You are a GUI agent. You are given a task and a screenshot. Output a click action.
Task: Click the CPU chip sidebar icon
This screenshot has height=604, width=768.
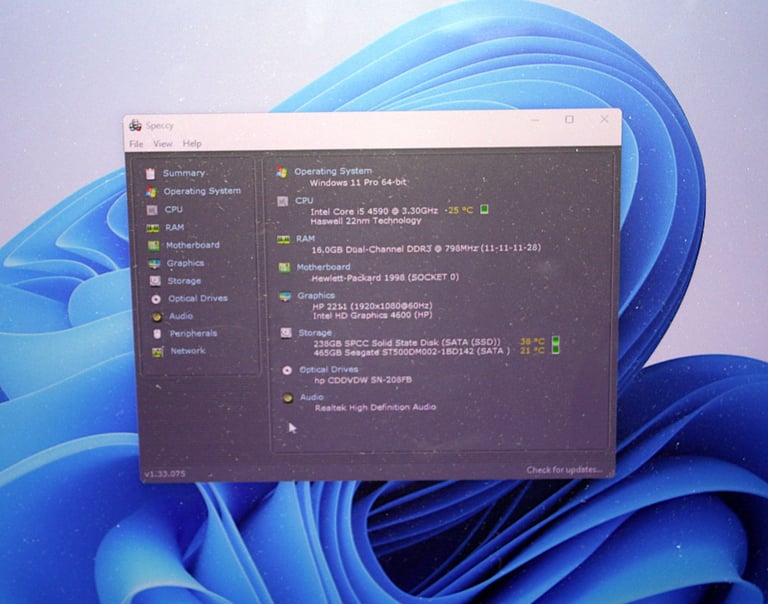(152, 210)
